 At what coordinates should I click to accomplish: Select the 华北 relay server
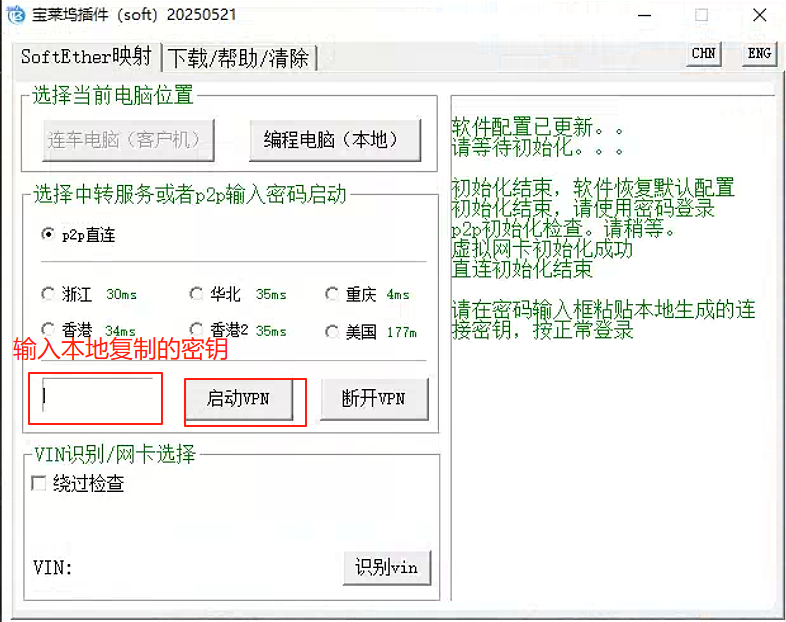196,295
